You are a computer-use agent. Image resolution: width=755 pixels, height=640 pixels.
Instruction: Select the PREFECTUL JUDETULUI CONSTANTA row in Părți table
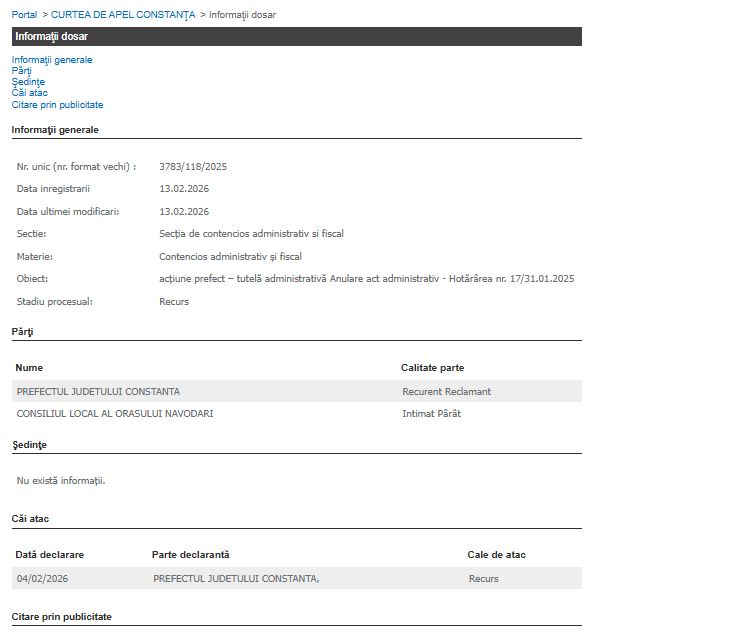coord(99,391)
